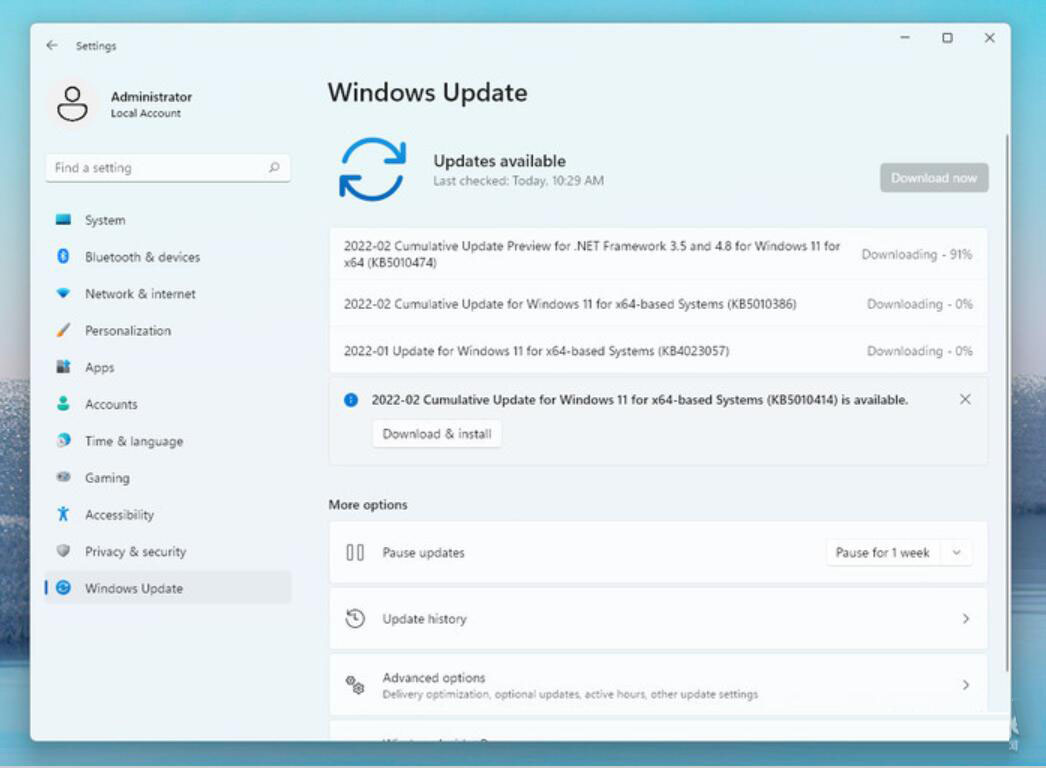Dismiss the KB5010414 available notification

[x=965, y=399]
